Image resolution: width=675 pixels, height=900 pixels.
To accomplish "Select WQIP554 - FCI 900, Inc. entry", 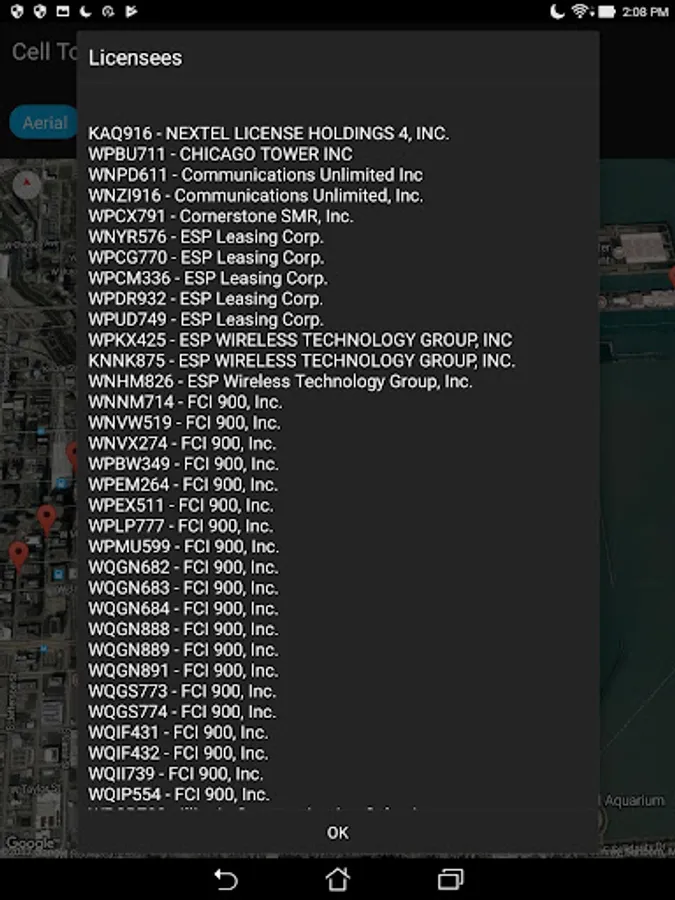I will pos(179,794).
